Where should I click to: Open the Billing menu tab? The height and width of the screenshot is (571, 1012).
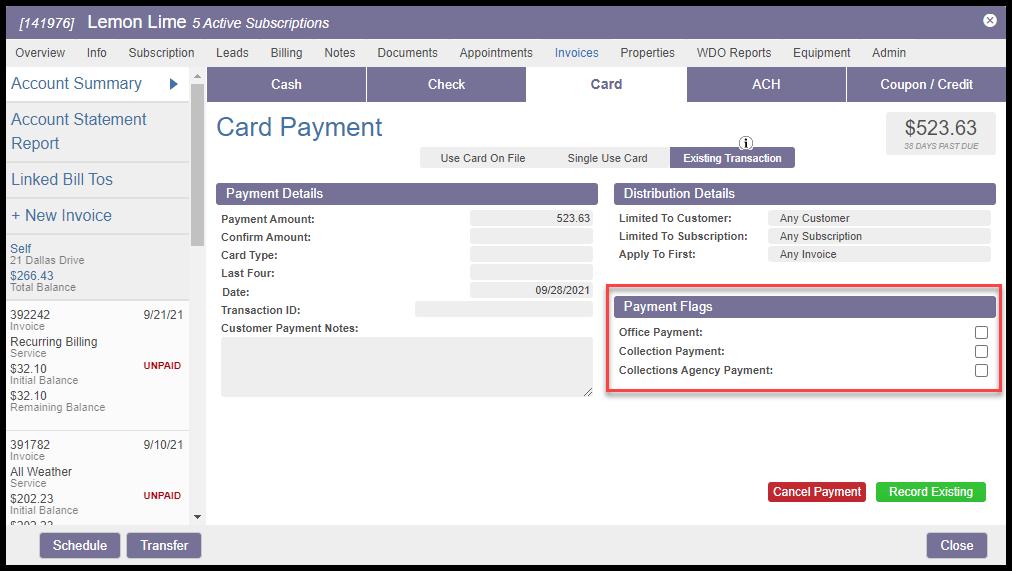point(286,52)
